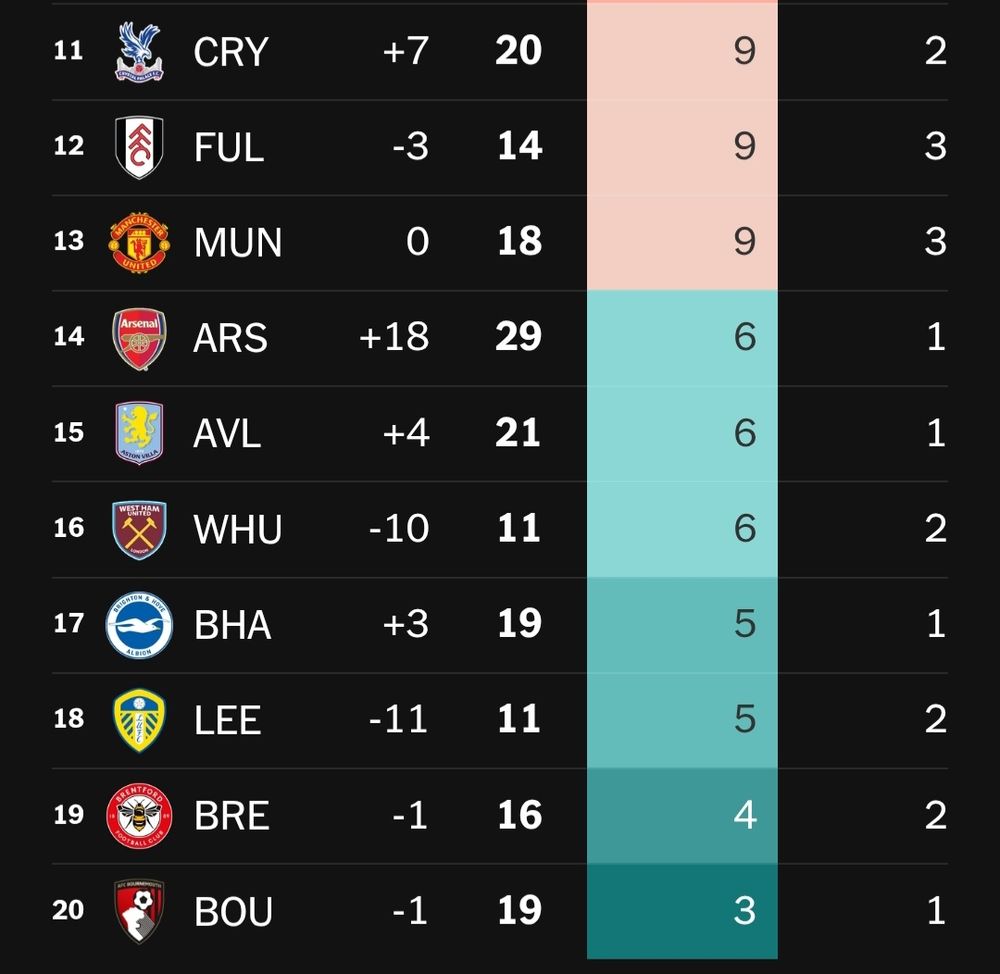Click the Crystal Palace club crest

[x=139, y=51]
